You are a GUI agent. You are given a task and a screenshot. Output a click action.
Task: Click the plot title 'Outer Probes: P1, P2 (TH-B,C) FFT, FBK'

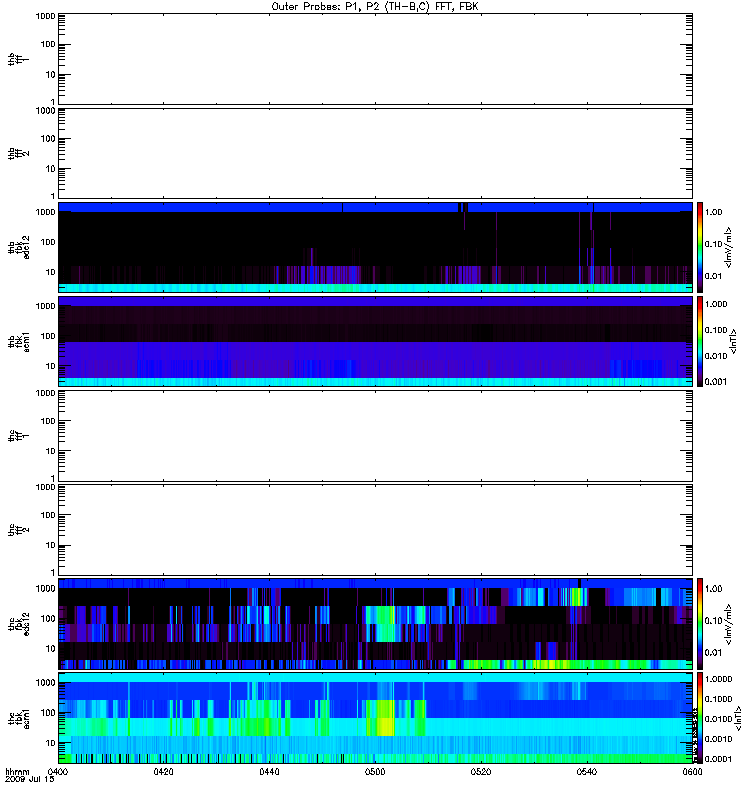[x=375, y=7]
